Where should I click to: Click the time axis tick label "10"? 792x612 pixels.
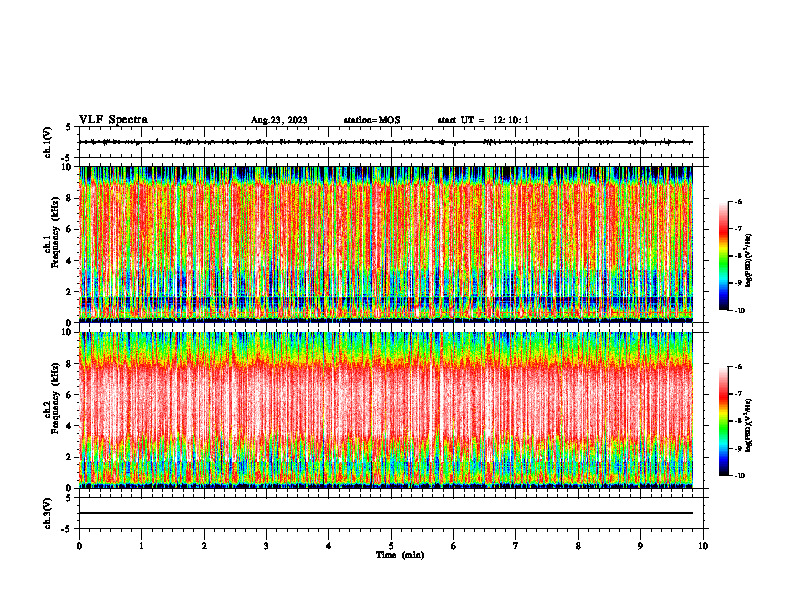click(703, 546)
